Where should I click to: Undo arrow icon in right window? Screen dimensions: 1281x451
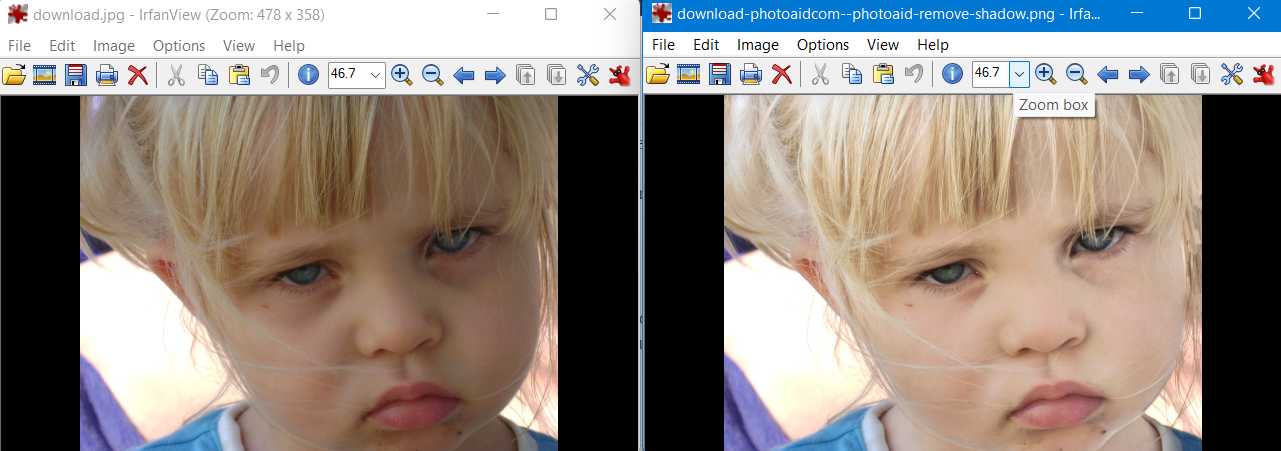913,74
